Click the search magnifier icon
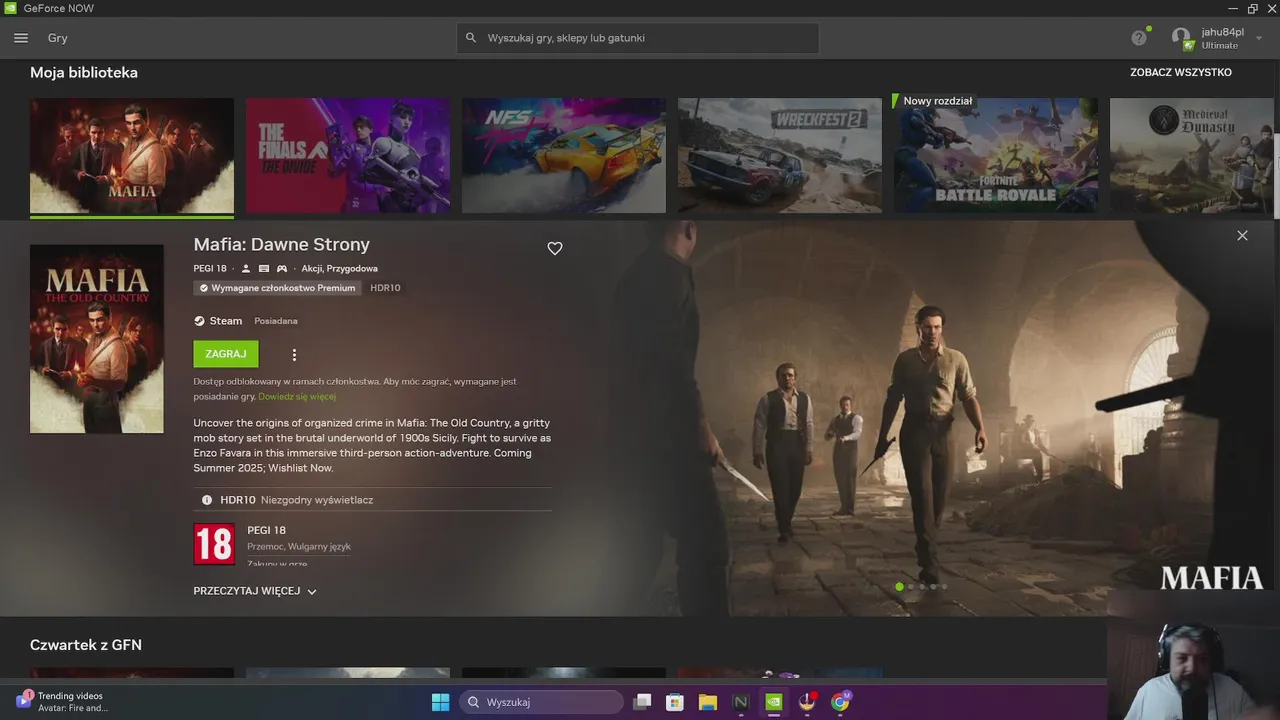Screen dimensions: 1280x720 click(471, 38)
